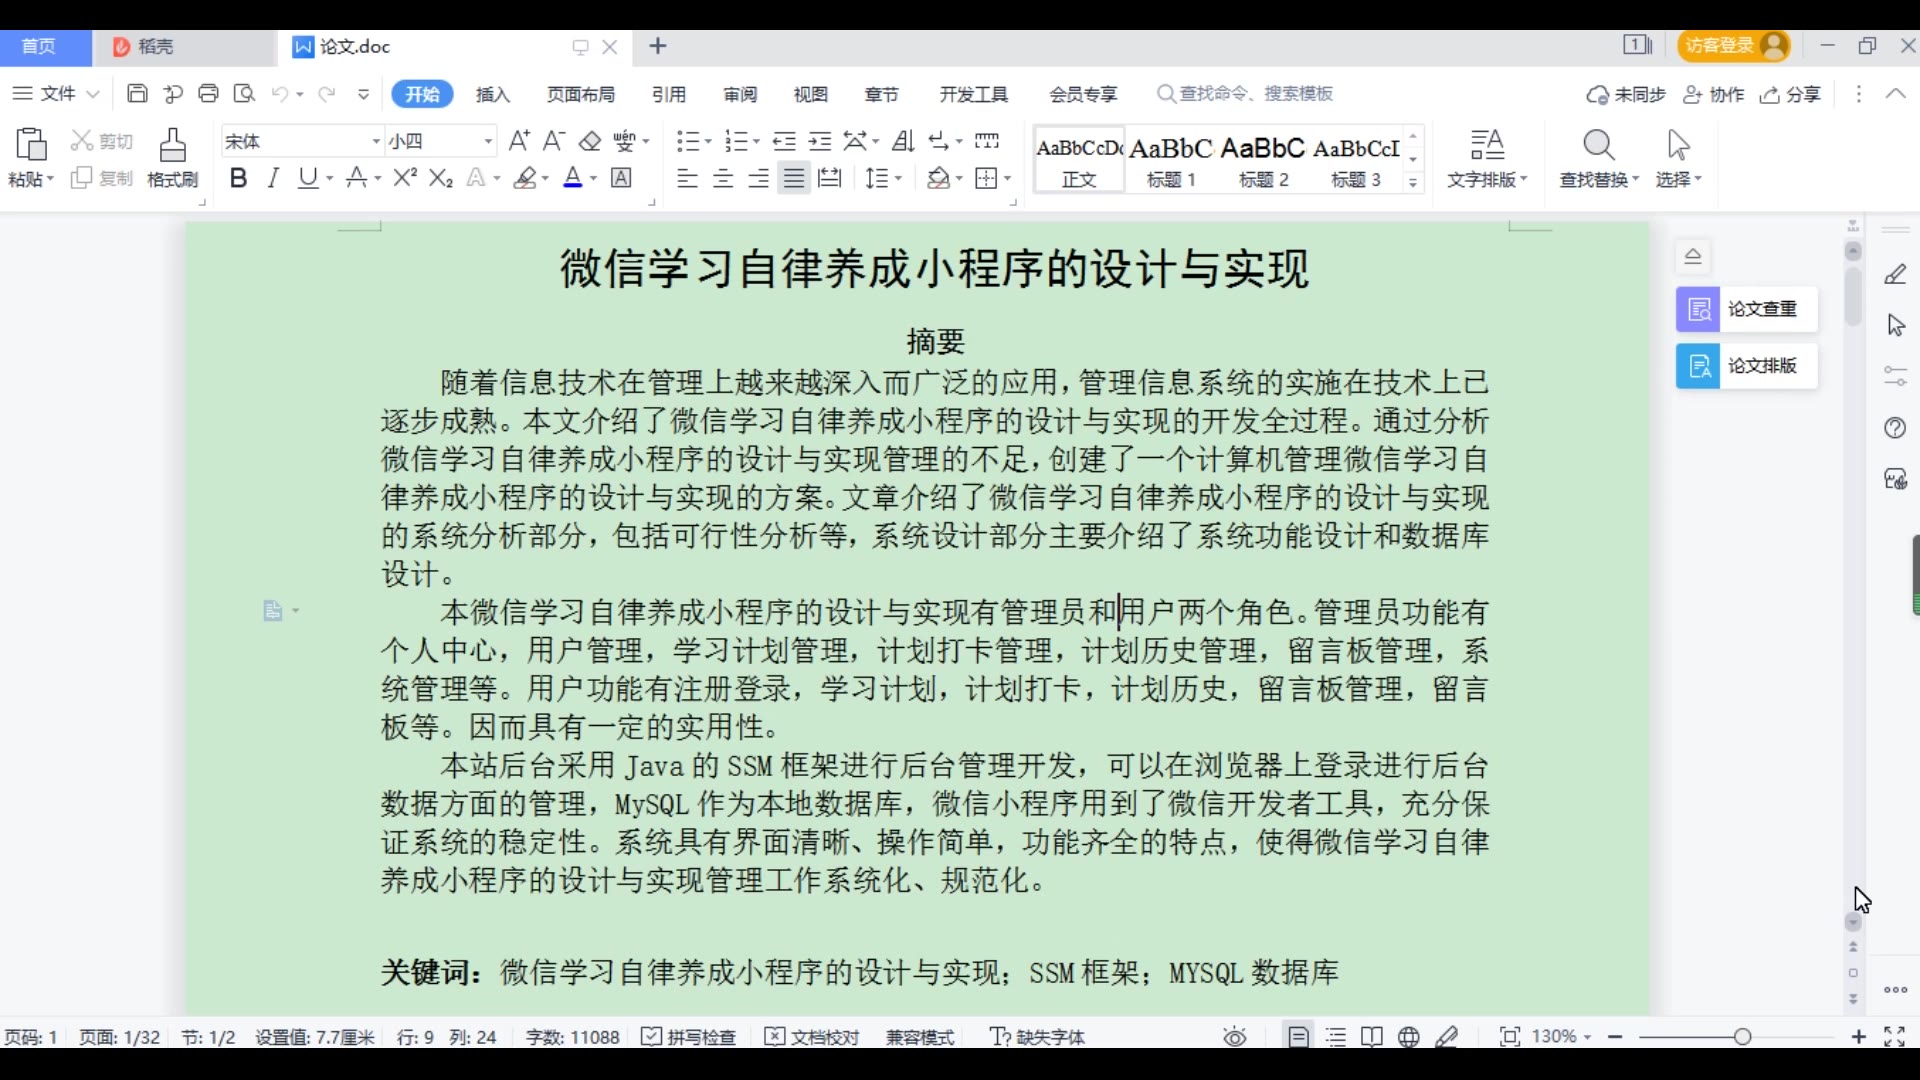Screen dimensions: 1920x1080
Task: Open the font size dropdown
Action: click(x=488, y=141)
